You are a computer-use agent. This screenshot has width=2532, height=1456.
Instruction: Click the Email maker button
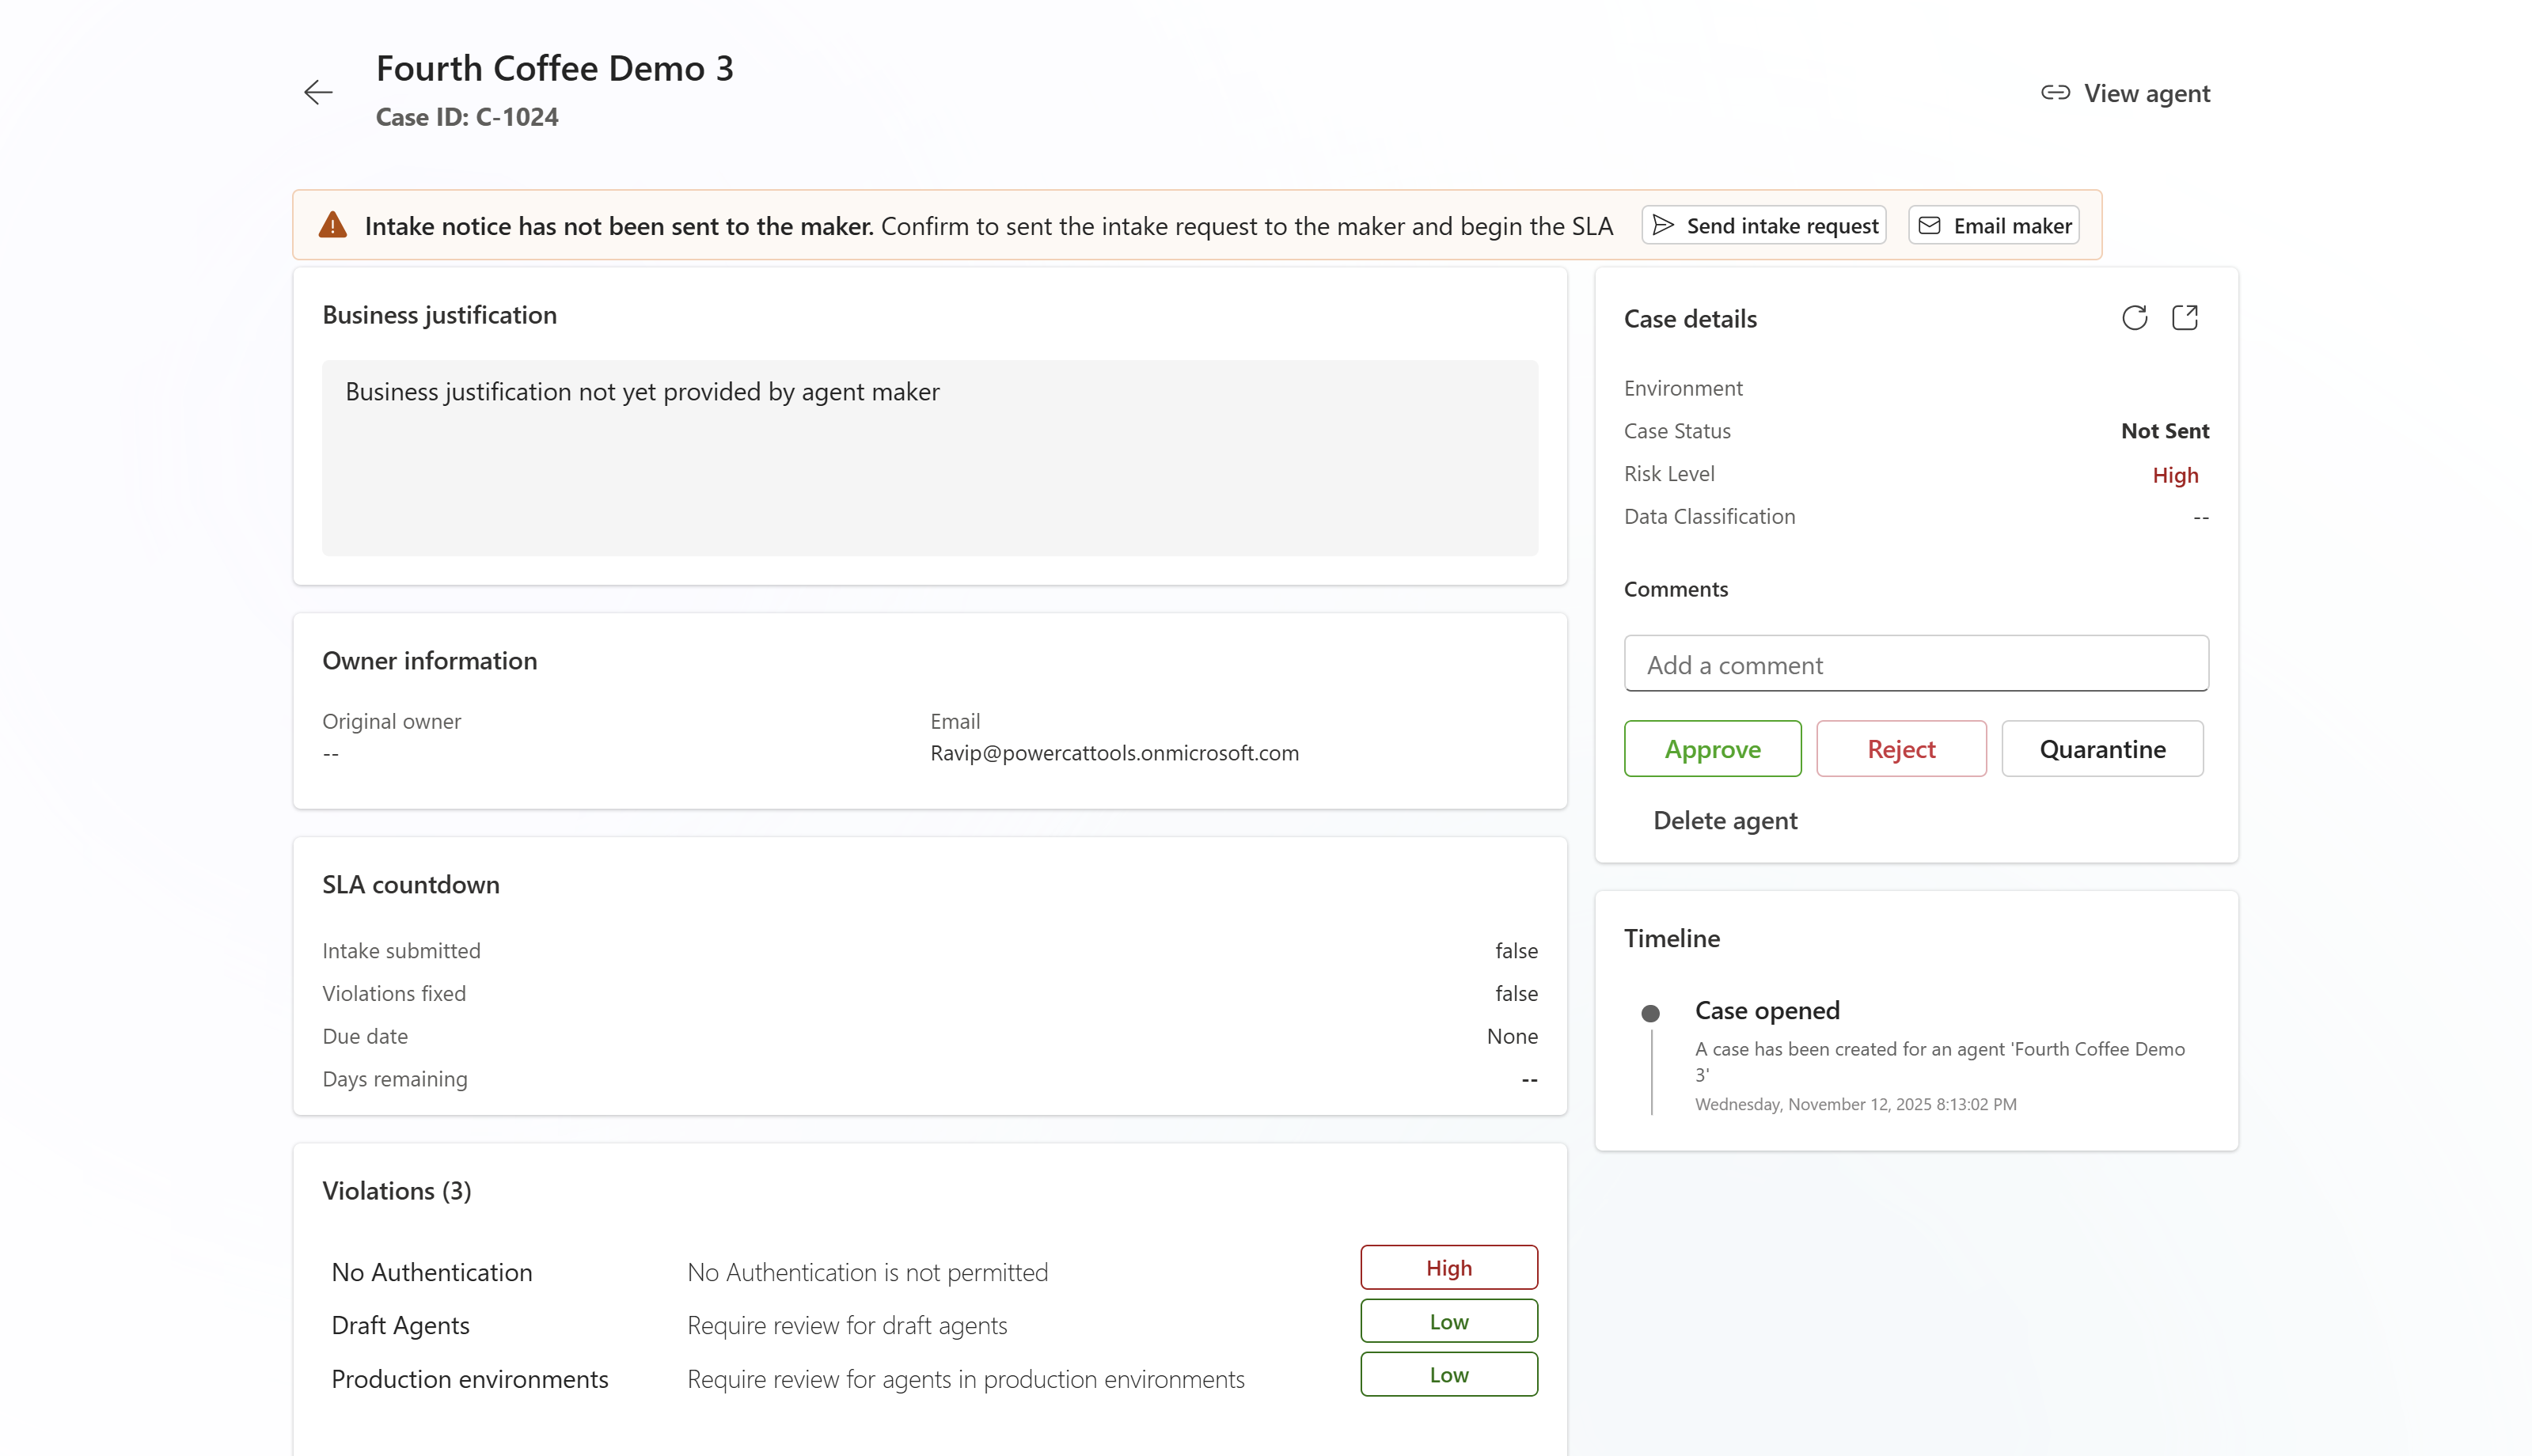[x=1994, y=225]
